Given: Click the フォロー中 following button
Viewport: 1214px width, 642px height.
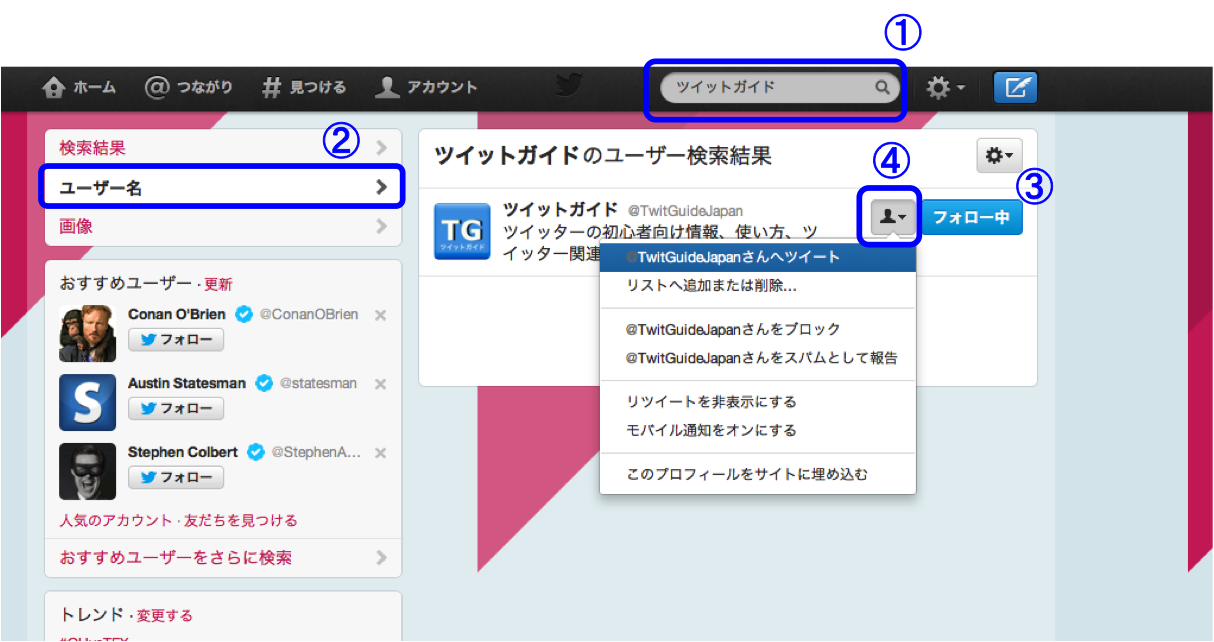Looking at the screenshot, I should pos(971,216).
